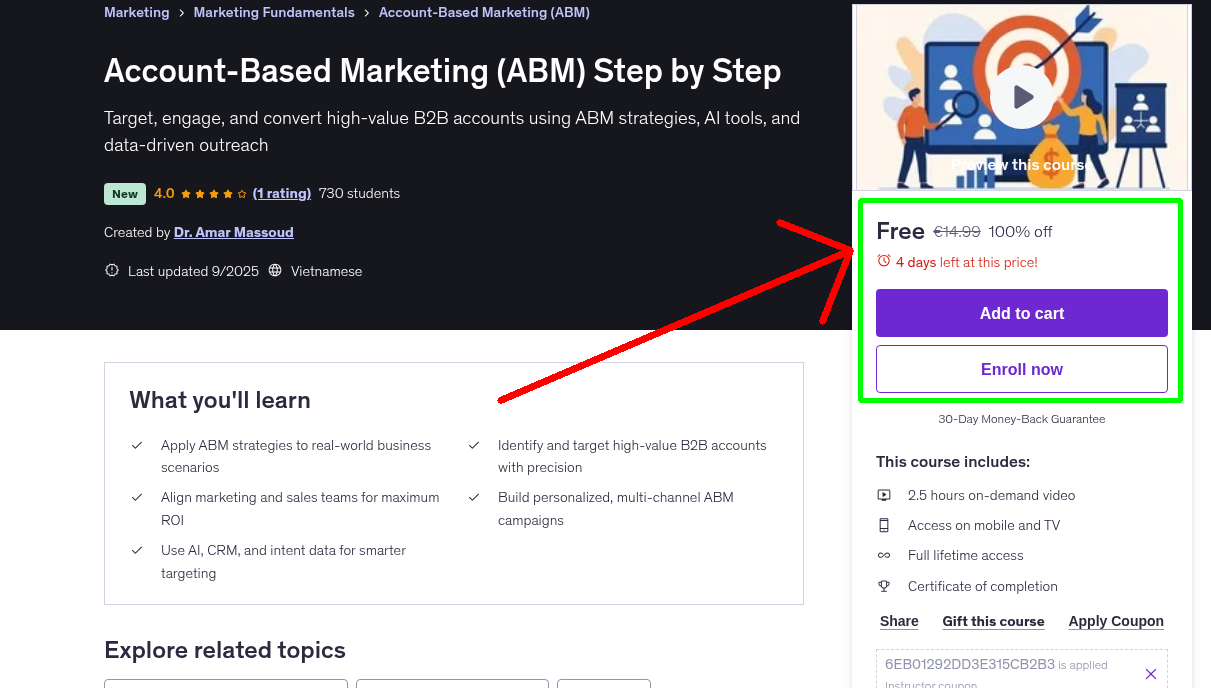Viewport: 1211px width, 688px height.
Task: View the course's 1 rating
Action: pos(282,193)
